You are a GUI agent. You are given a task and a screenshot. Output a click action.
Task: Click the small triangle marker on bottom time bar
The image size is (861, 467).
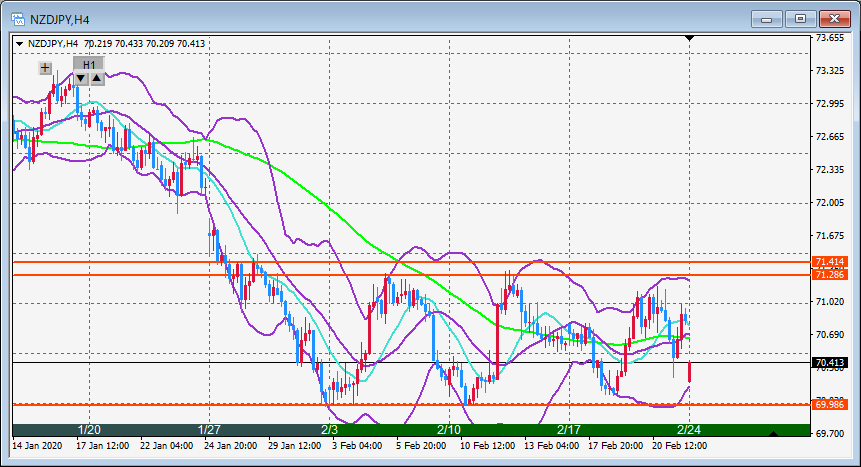coord(773,433)
